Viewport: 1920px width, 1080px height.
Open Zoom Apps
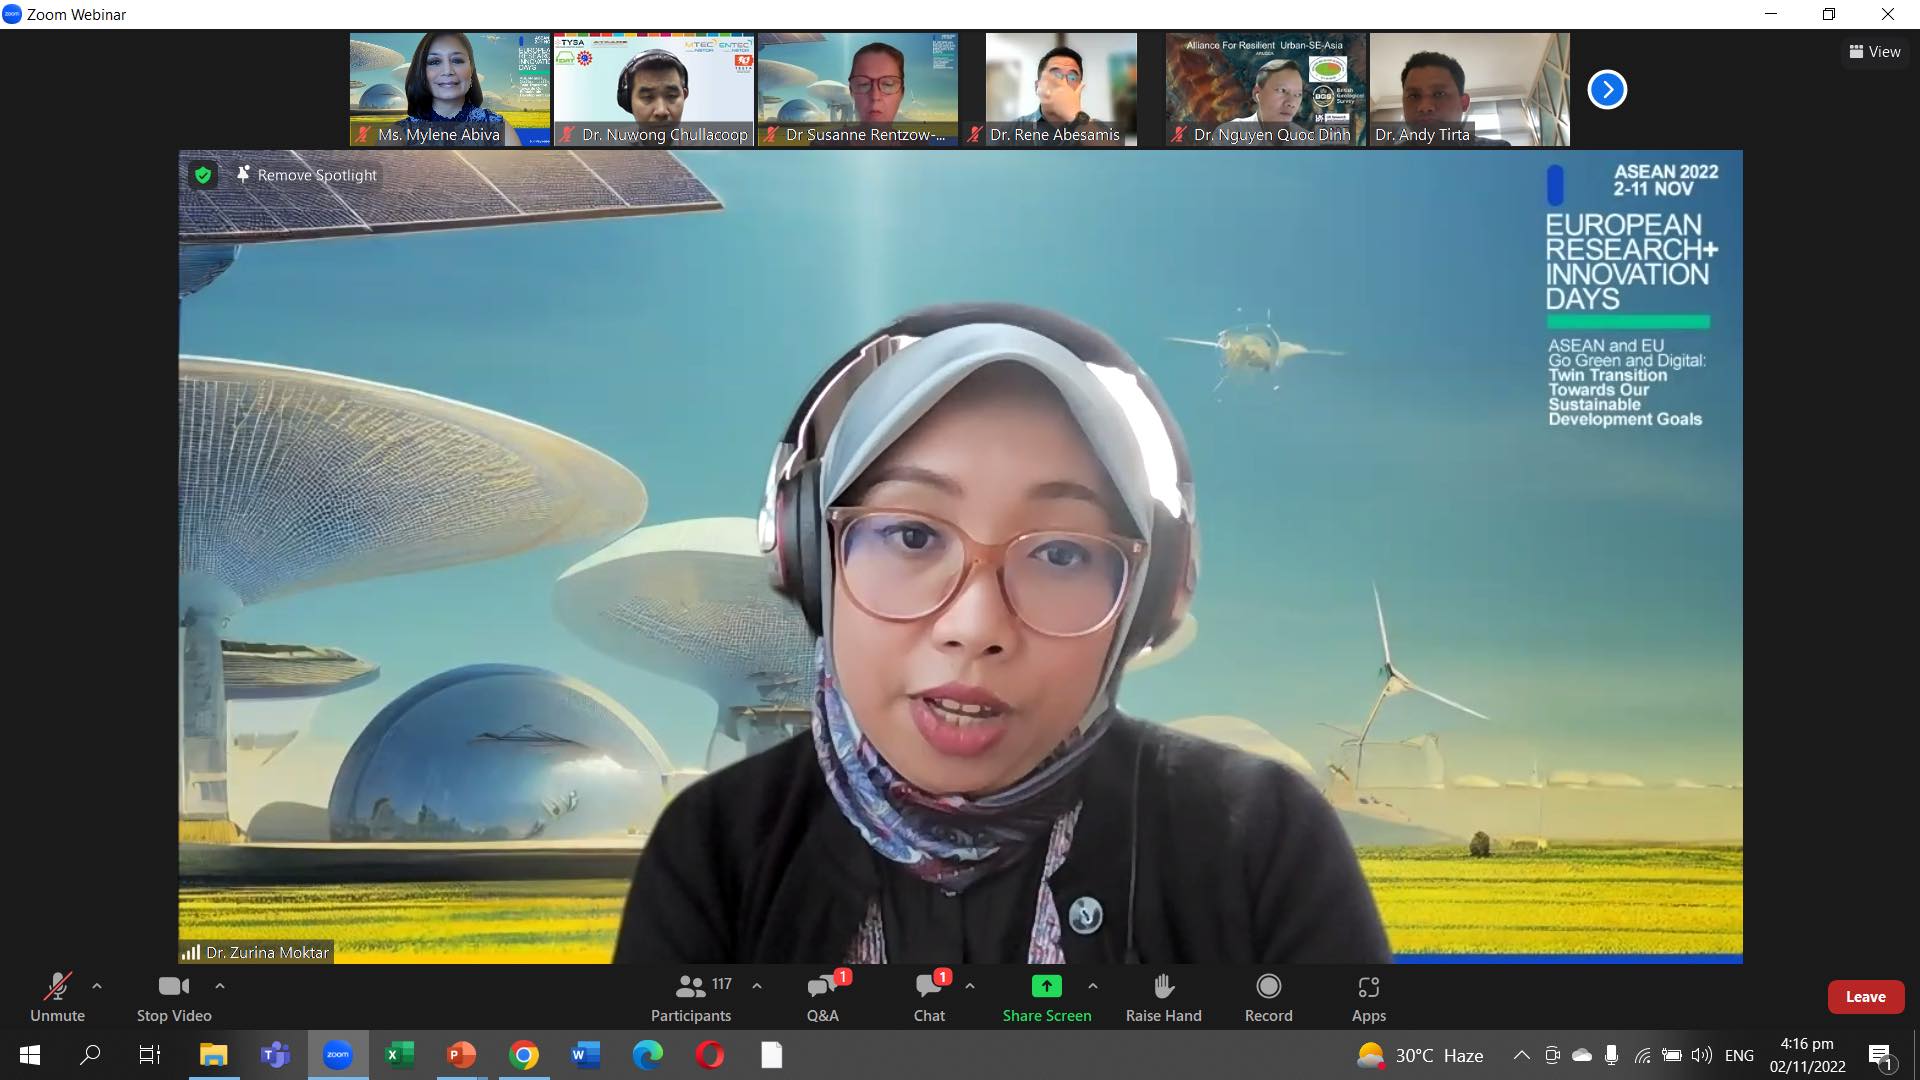1369,998
